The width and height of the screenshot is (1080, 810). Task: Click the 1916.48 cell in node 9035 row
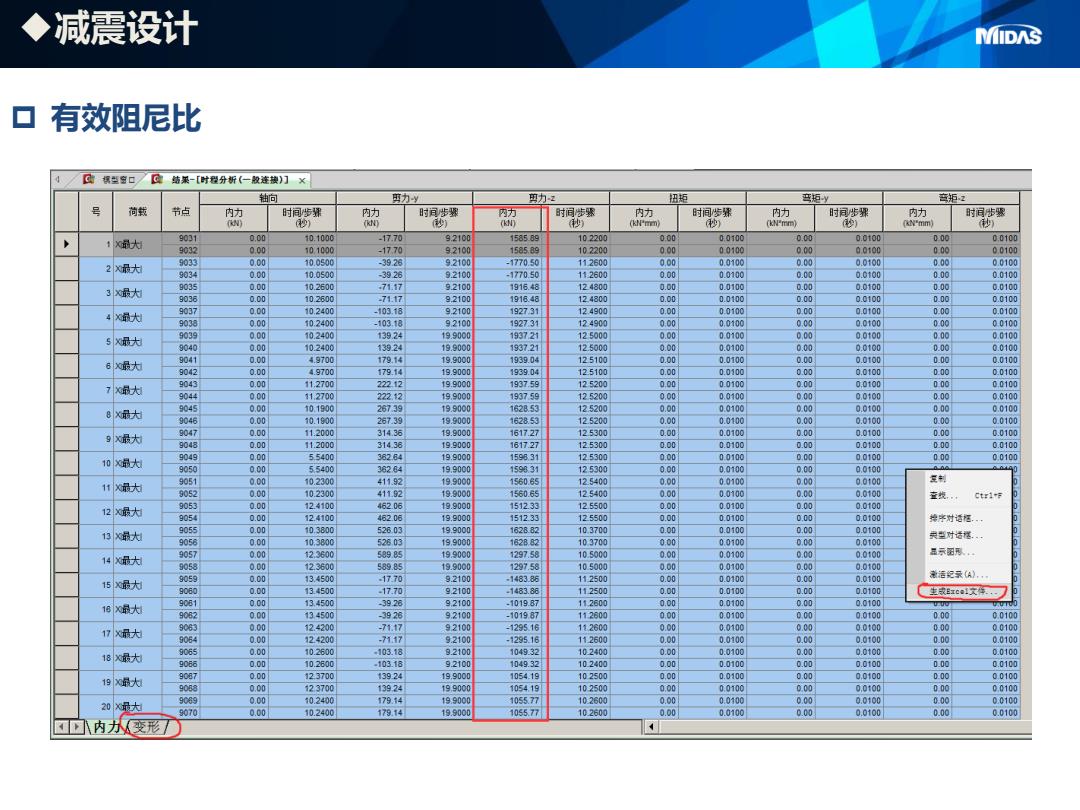coord(508,287)
